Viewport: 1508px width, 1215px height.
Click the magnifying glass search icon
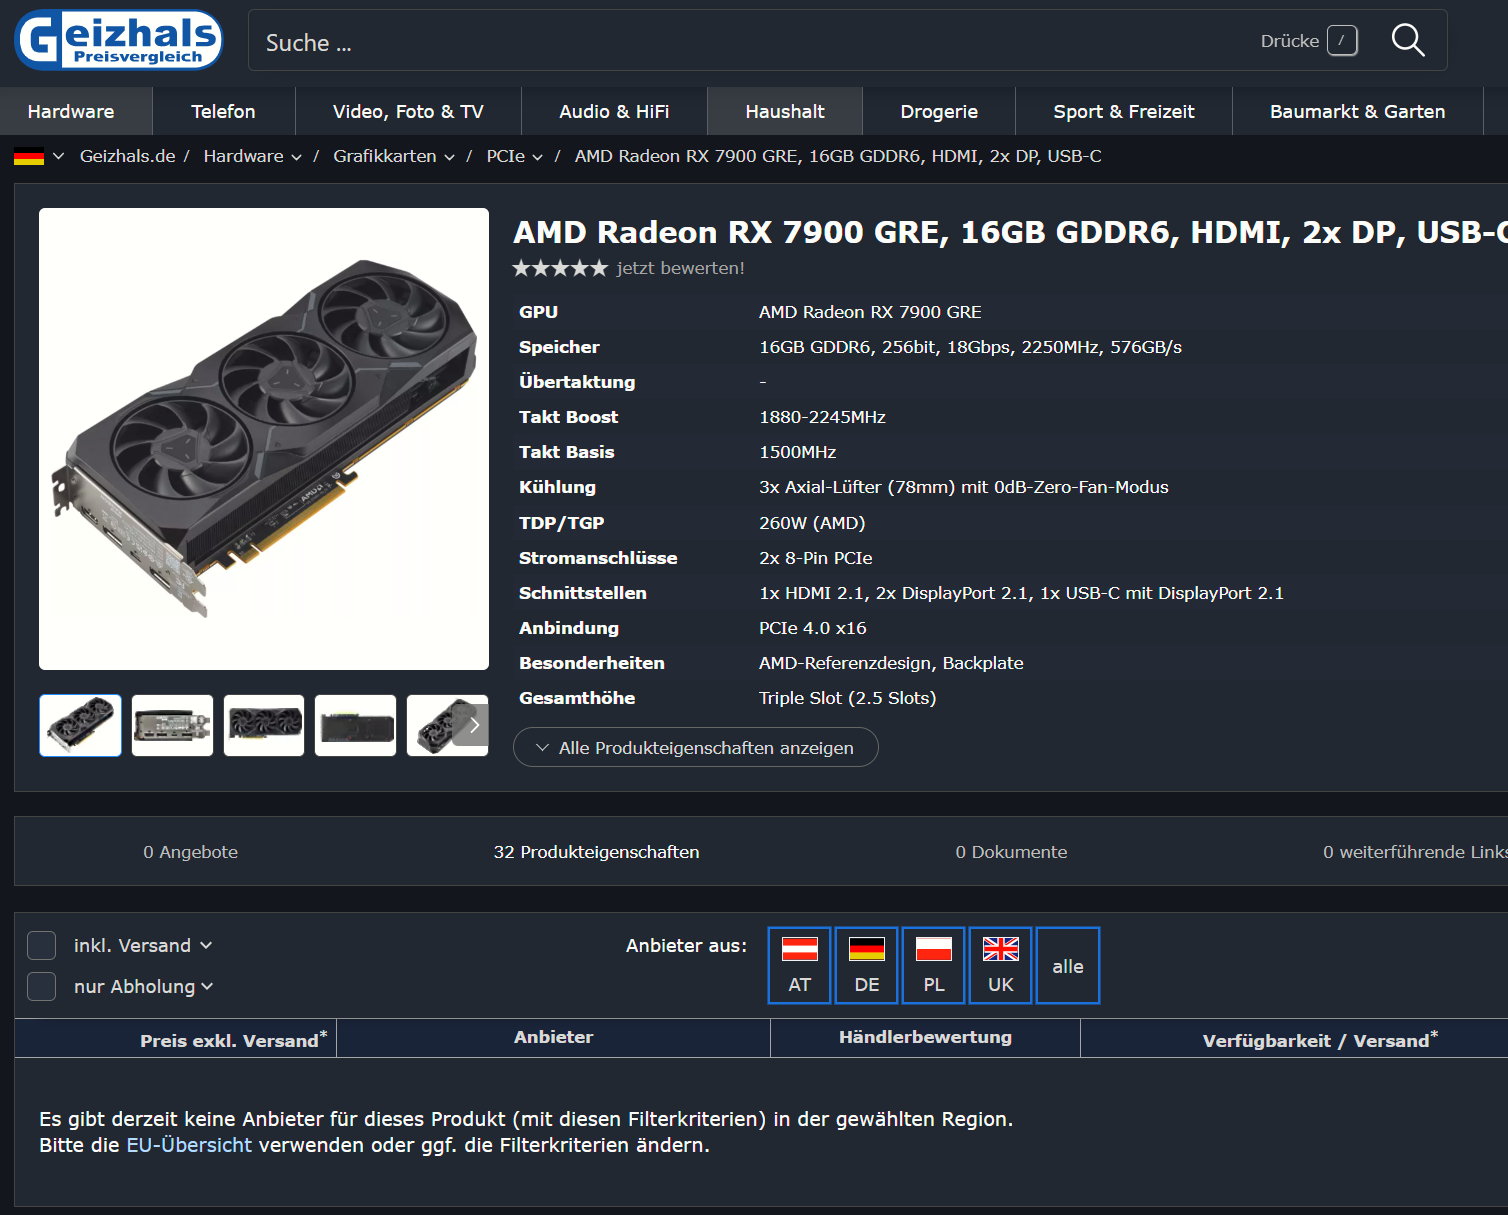click(x=1408, y=40)
